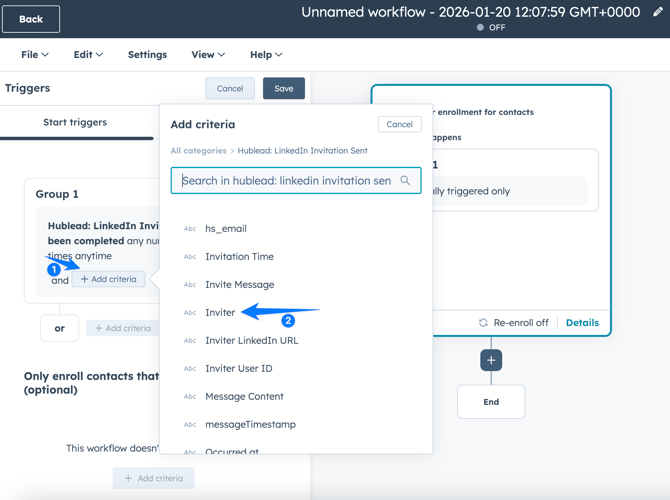Follow the All categories breadcrumb link
This screenshot has width=670, height=500.
(x=198, y=151)
